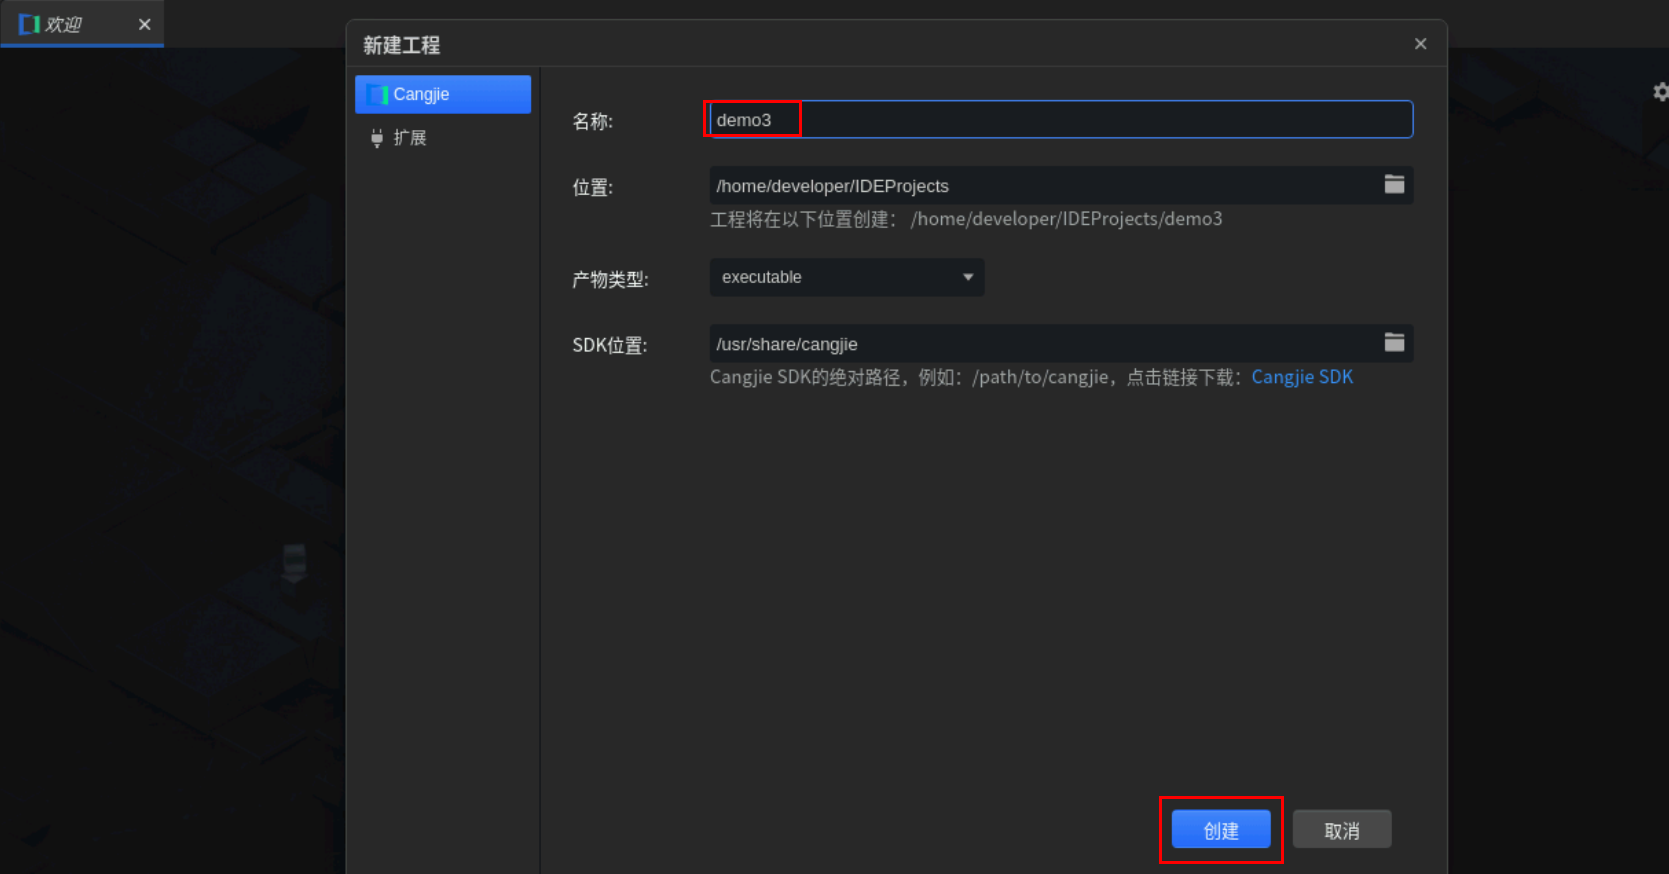
Task: Close the 新建工程 dialog
Action: pos(1420,44)
